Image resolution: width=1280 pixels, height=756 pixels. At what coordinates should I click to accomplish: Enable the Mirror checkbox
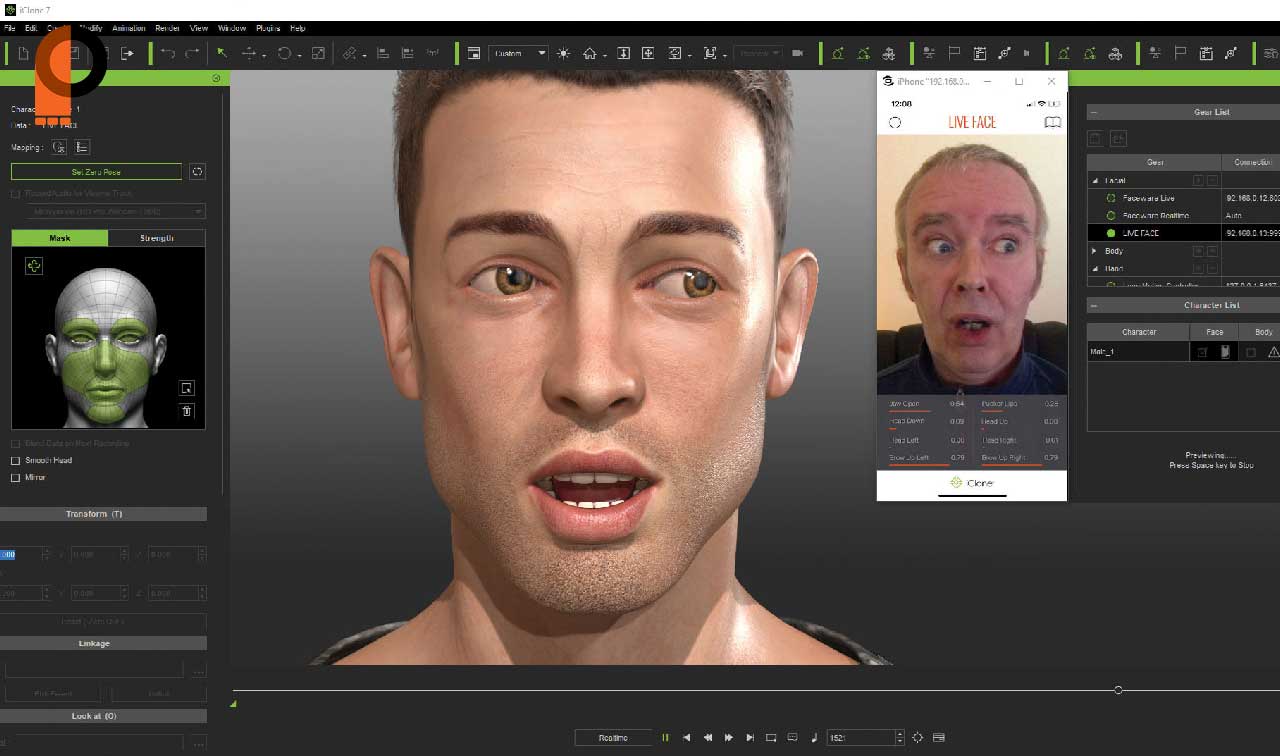tap(15, 478)
